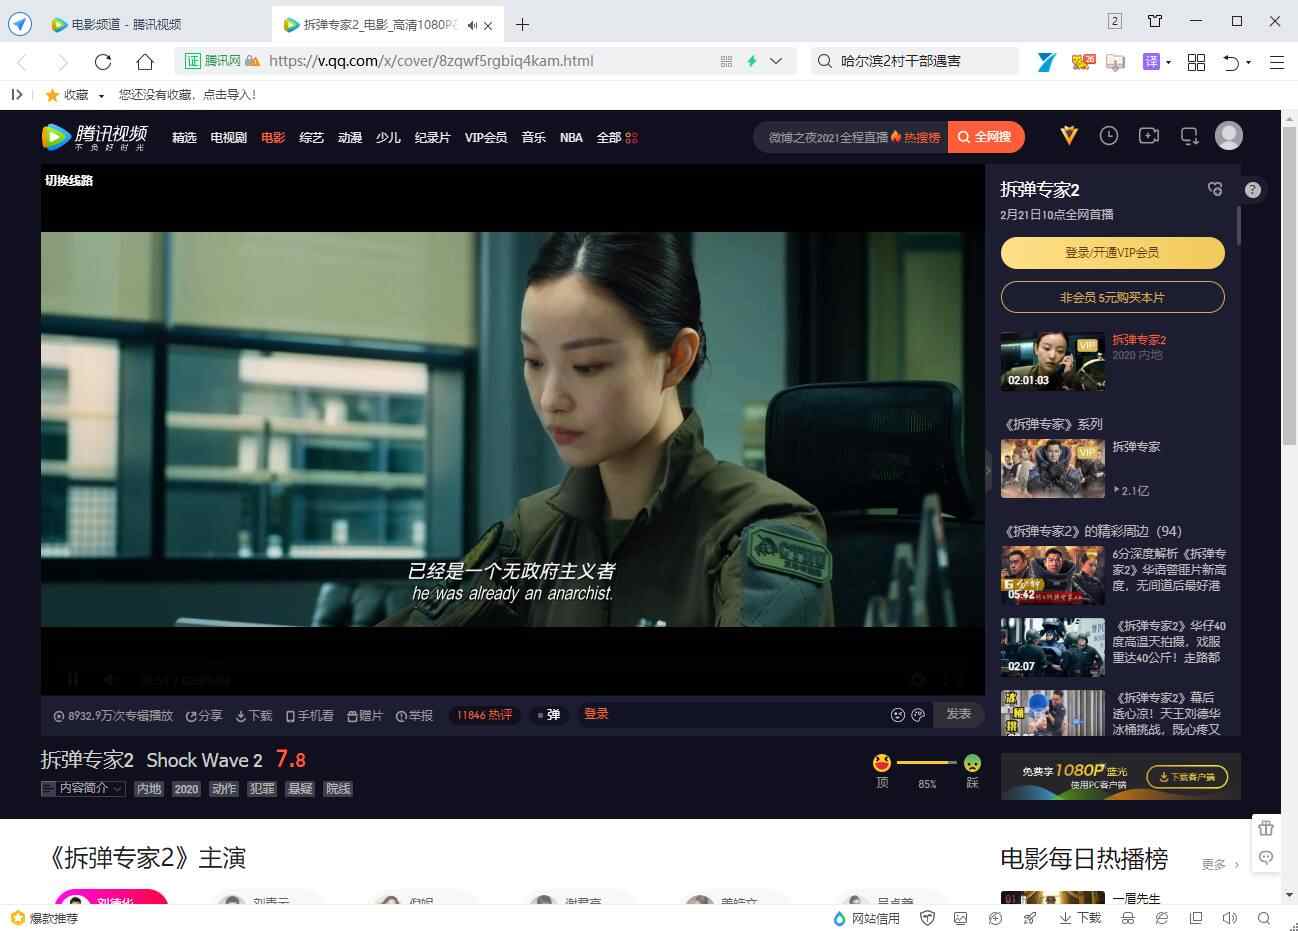Click the rocket accelerate icon in status bar
Screen dimensions: 1298x931
tap(1029, 918)
